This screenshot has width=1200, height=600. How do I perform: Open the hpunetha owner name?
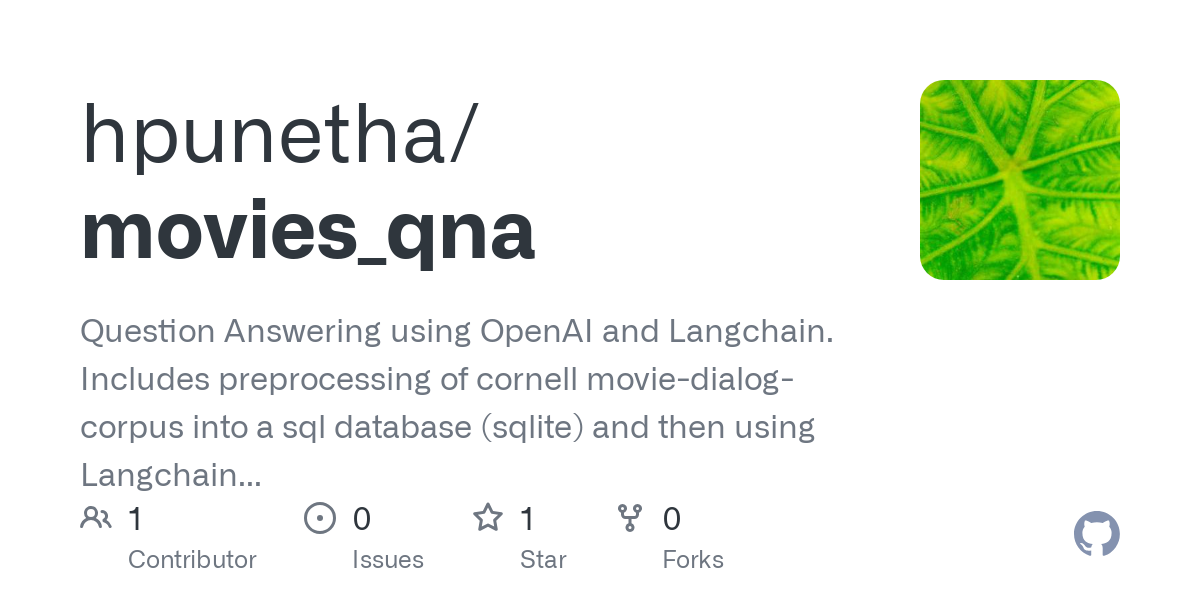click(278, 135)
